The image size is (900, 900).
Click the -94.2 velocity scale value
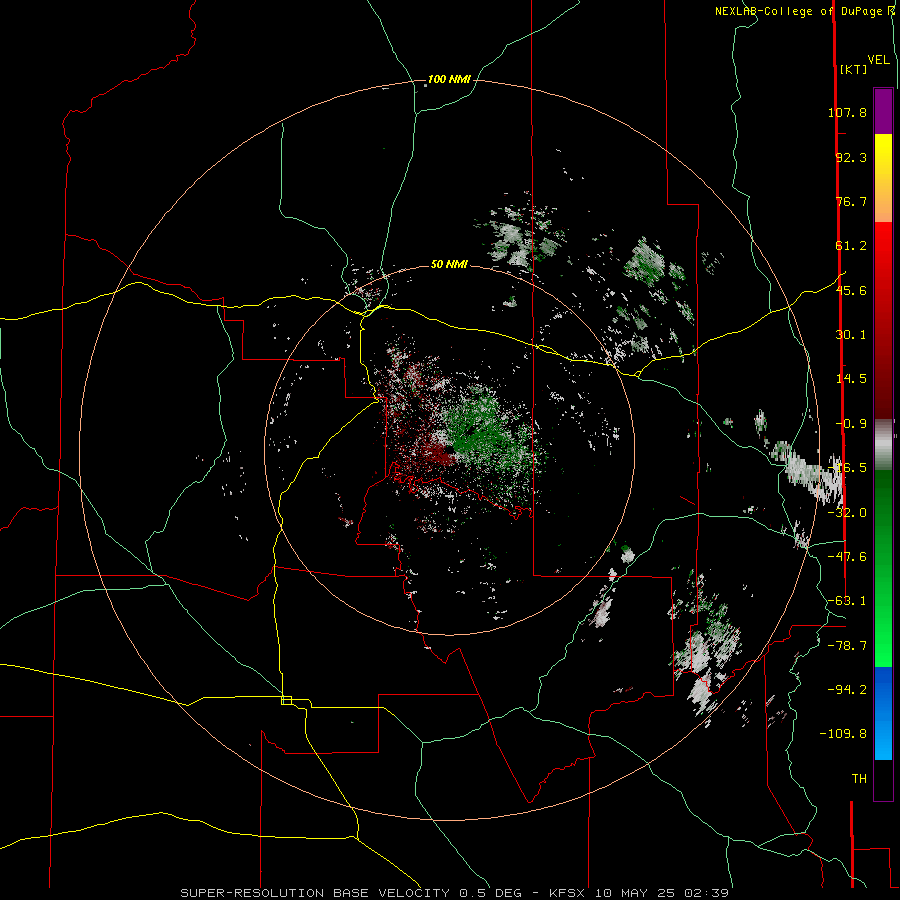tap(847, 690)
